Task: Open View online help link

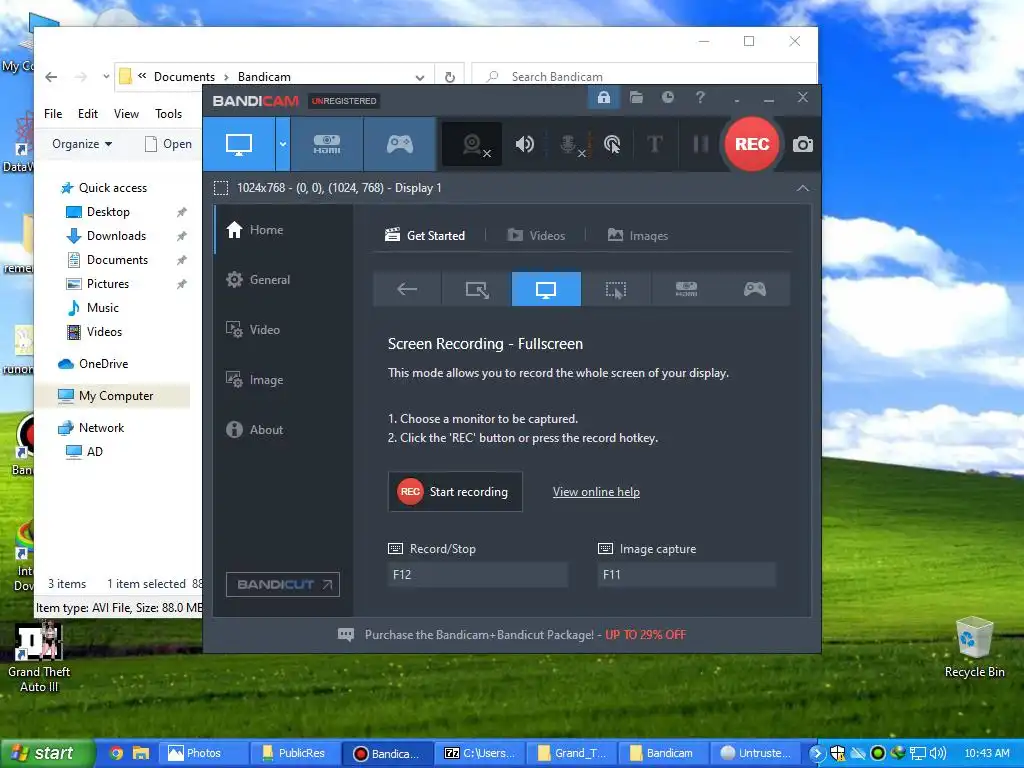Action: (x=596, y=492)
